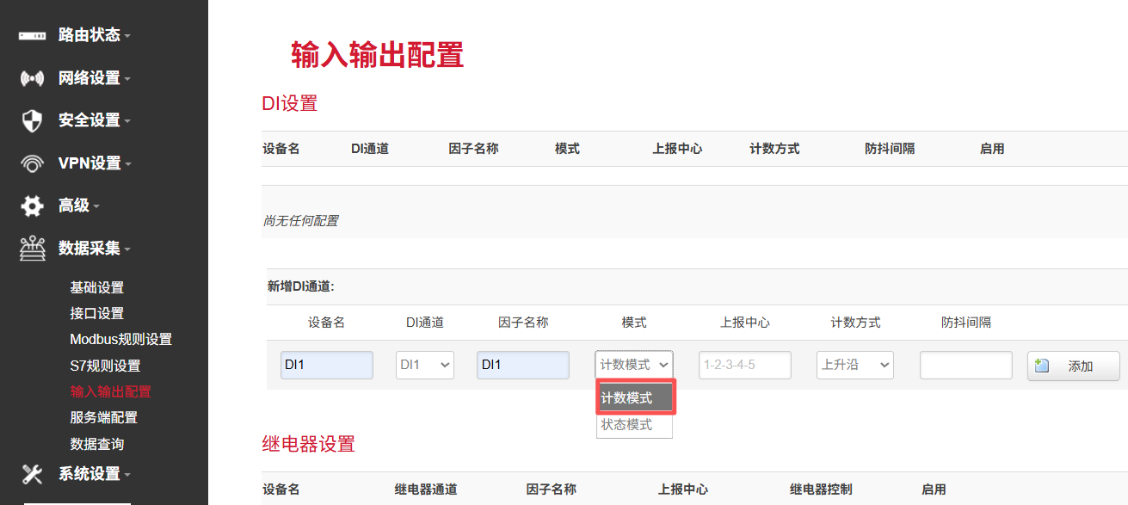The image size is (1128, 505).
Task: Expand the 网络设置 menu
Action: (x=94, y=78)
